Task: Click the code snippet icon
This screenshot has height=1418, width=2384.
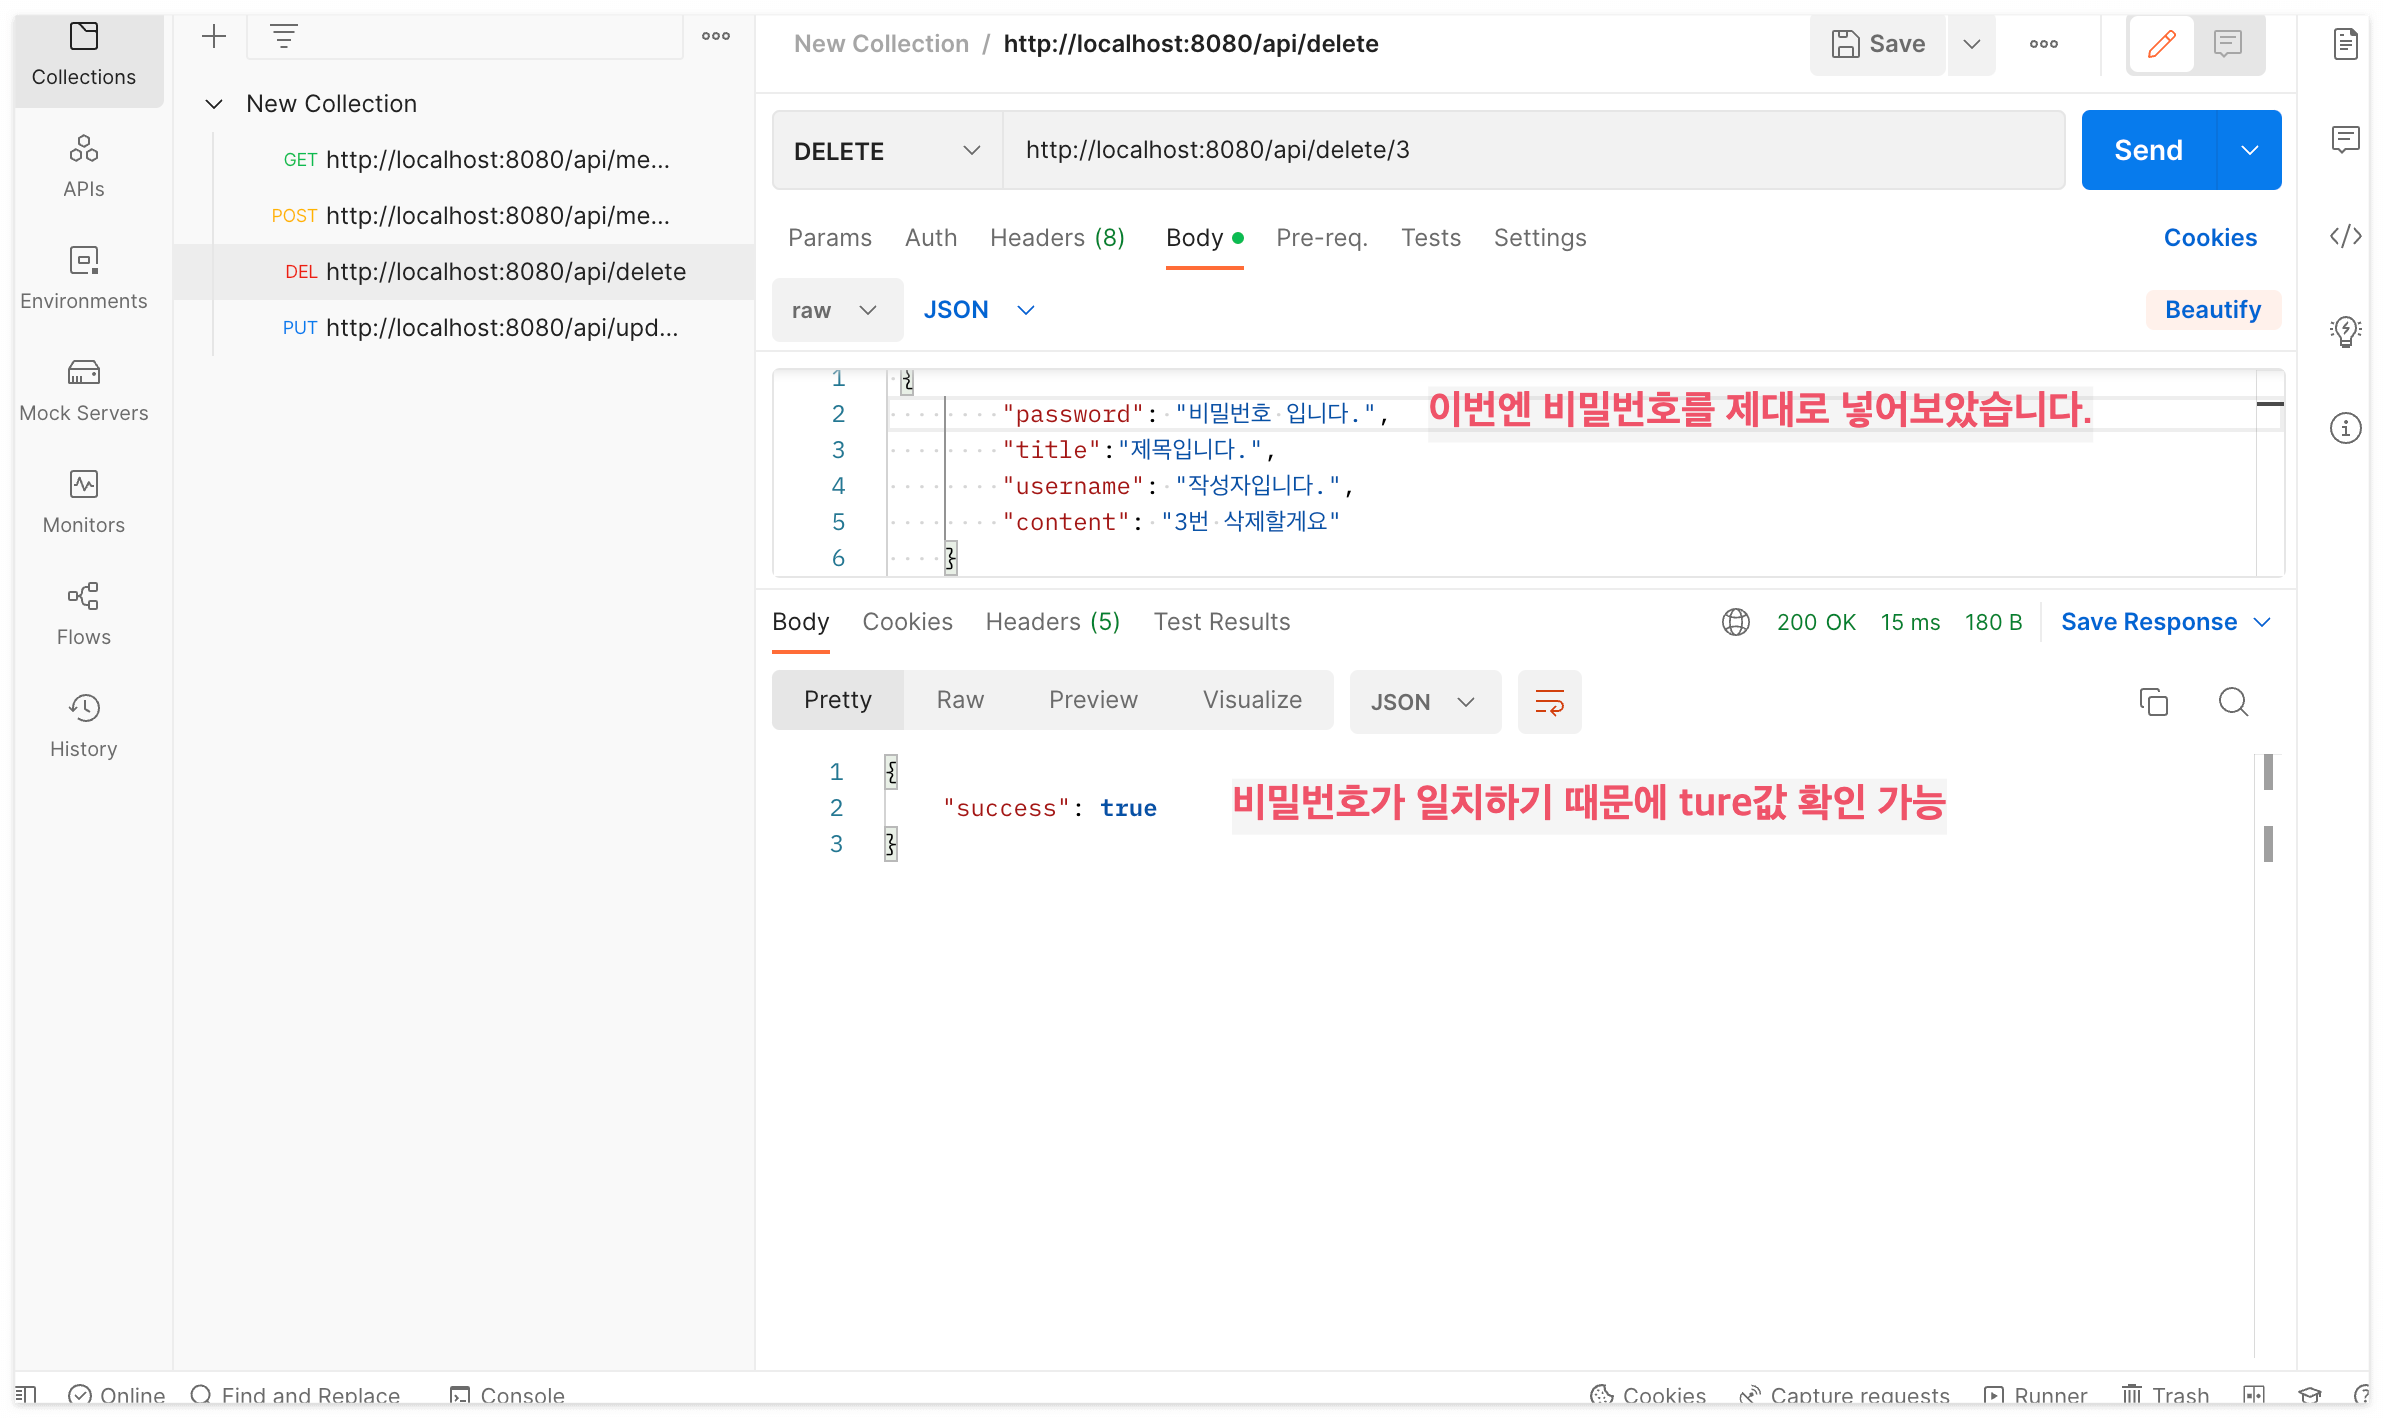Action: pos(2345,236)
